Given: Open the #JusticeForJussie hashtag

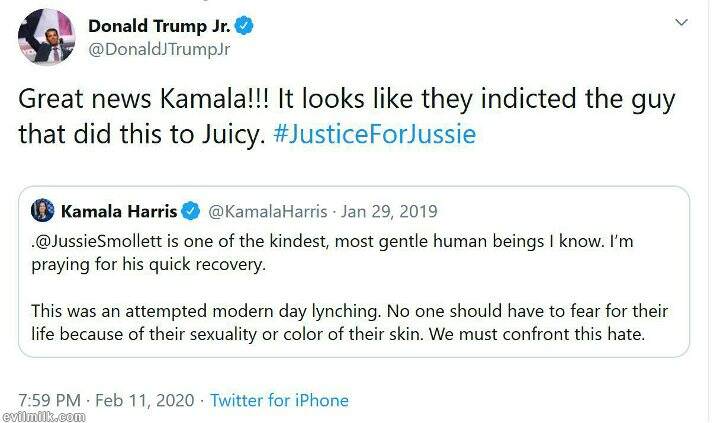Looking at the screenshot, I should [375, 135].
